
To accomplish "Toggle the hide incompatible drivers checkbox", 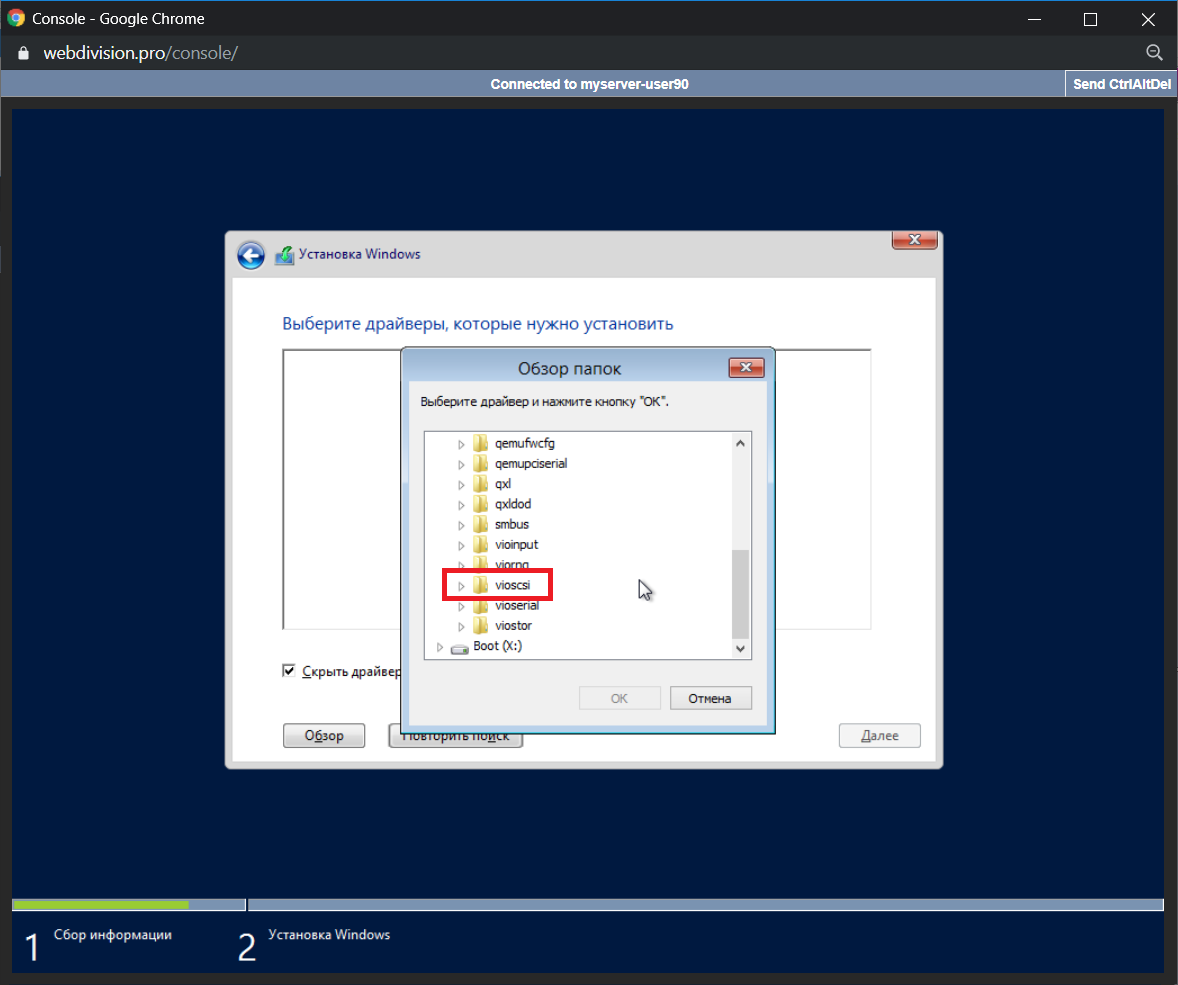I will tap(289, 671).
